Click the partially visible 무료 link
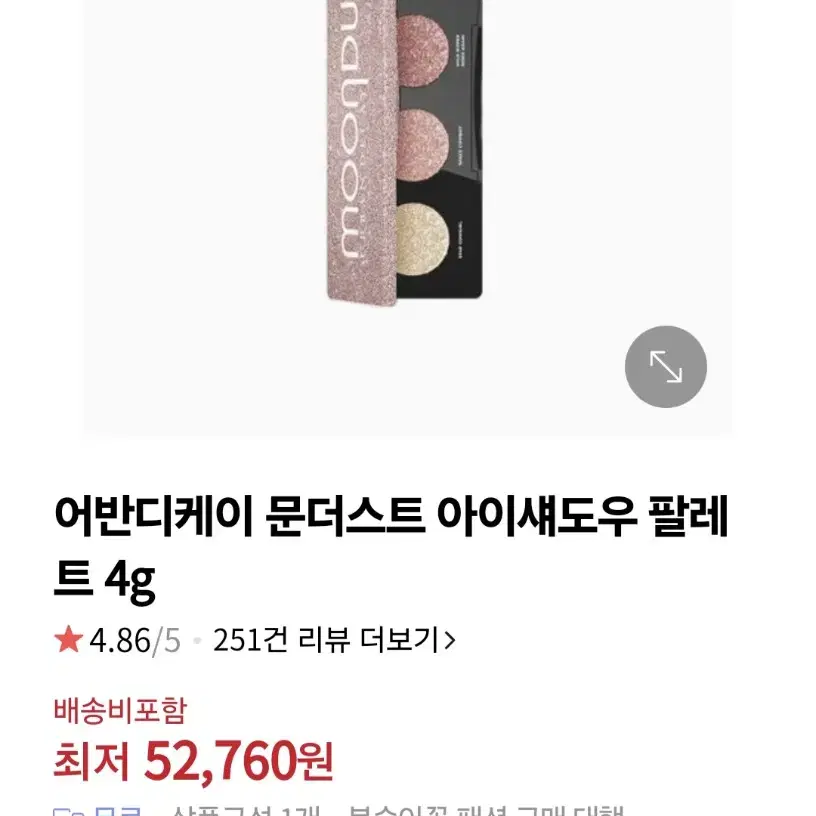 (118, 811)
